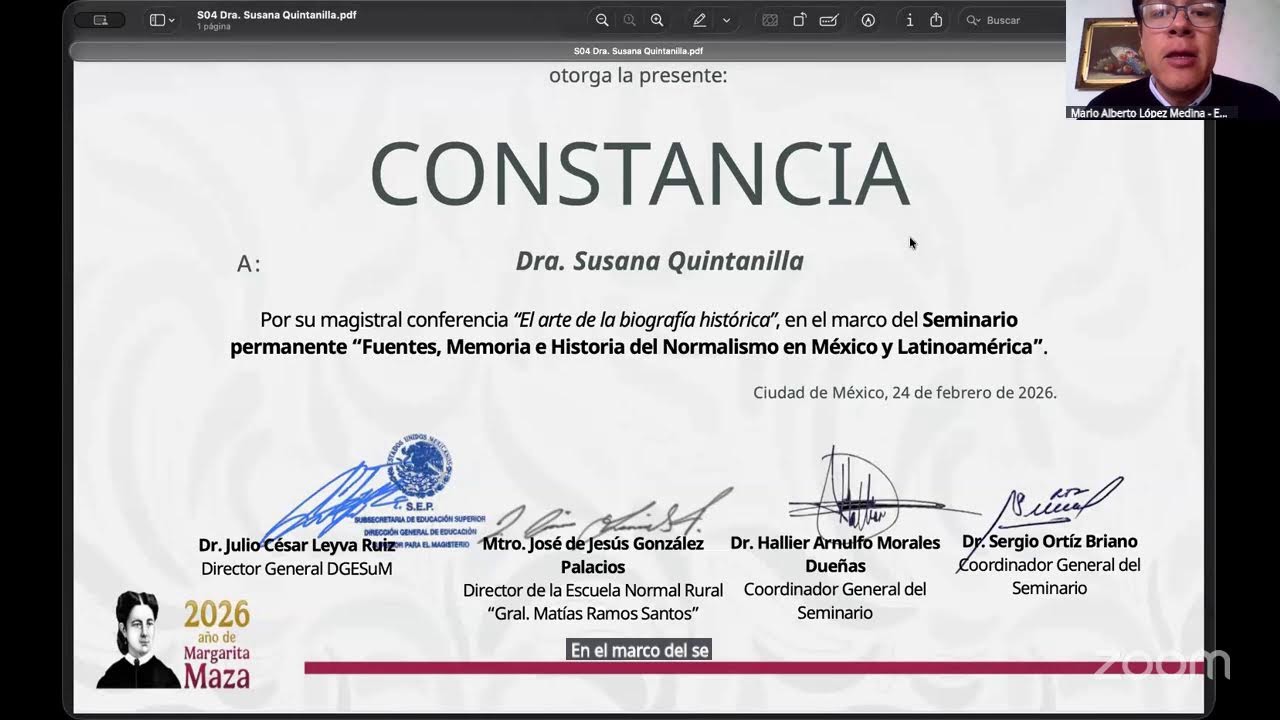This screenshot has height=720, width=1280.
Task: Click the rectangular selection icon
Action: tap(770, 20)
